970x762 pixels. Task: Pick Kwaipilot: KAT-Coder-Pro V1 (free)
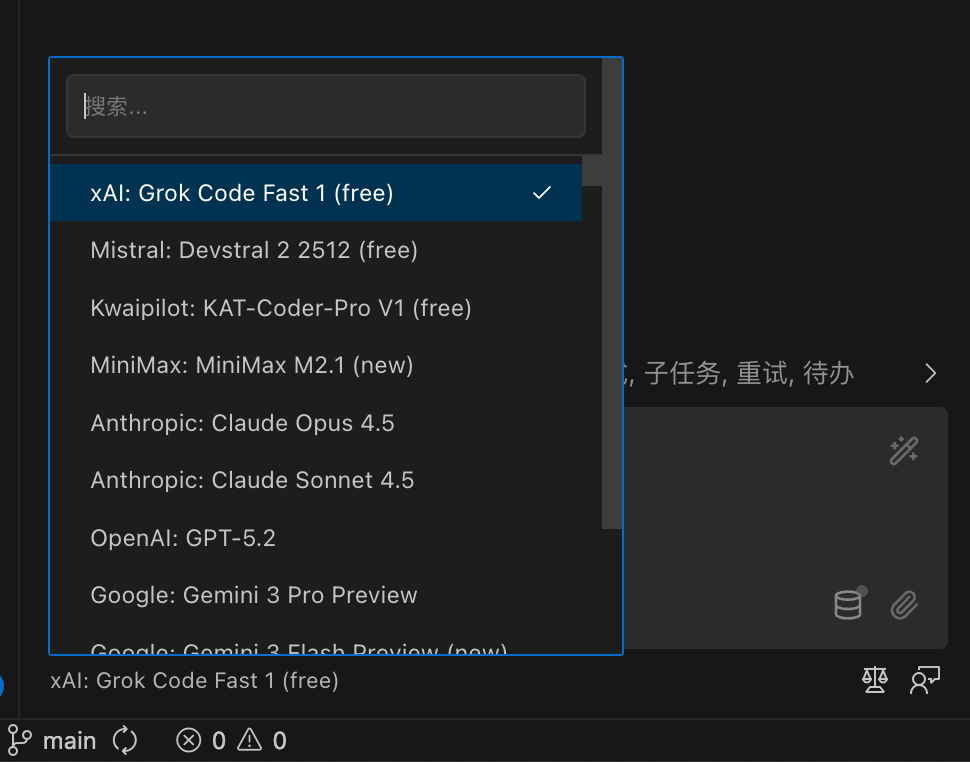(315, 308)
